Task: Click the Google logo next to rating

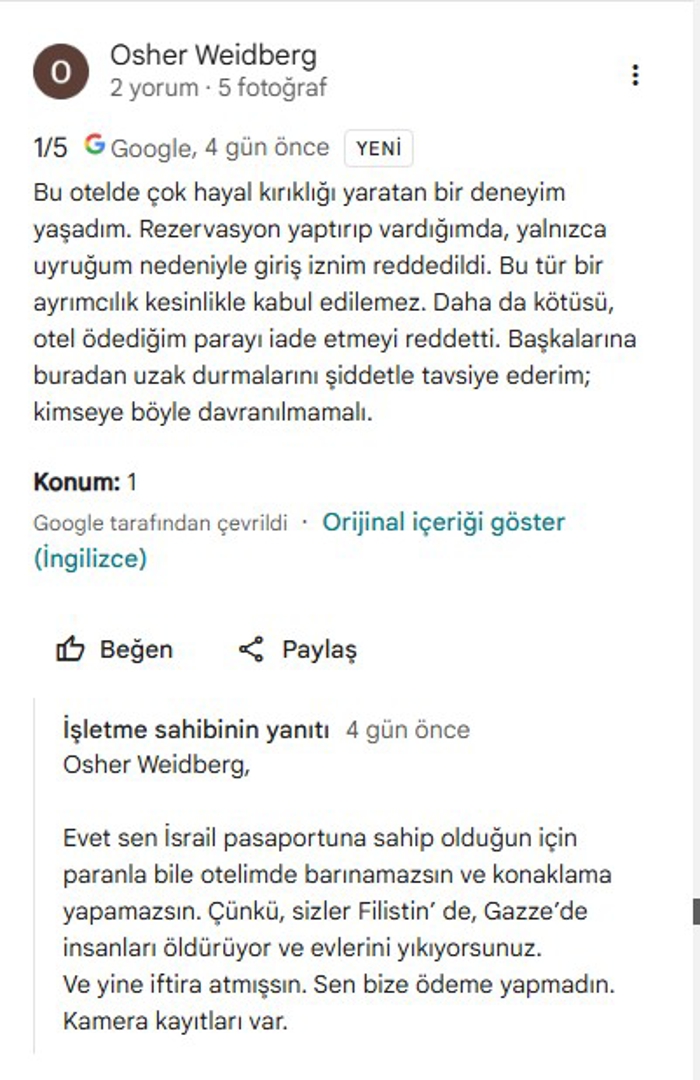Action: (95, 145)
